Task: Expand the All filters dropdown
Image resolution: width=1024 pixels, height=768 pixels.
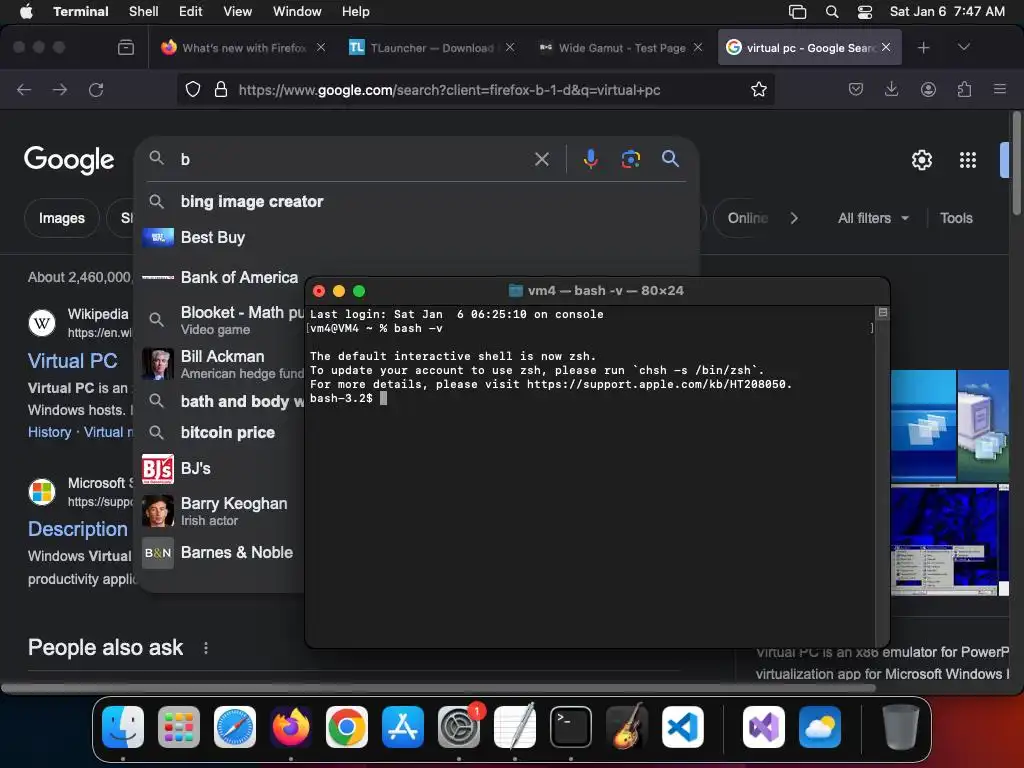Action: [x=874, y=218]
